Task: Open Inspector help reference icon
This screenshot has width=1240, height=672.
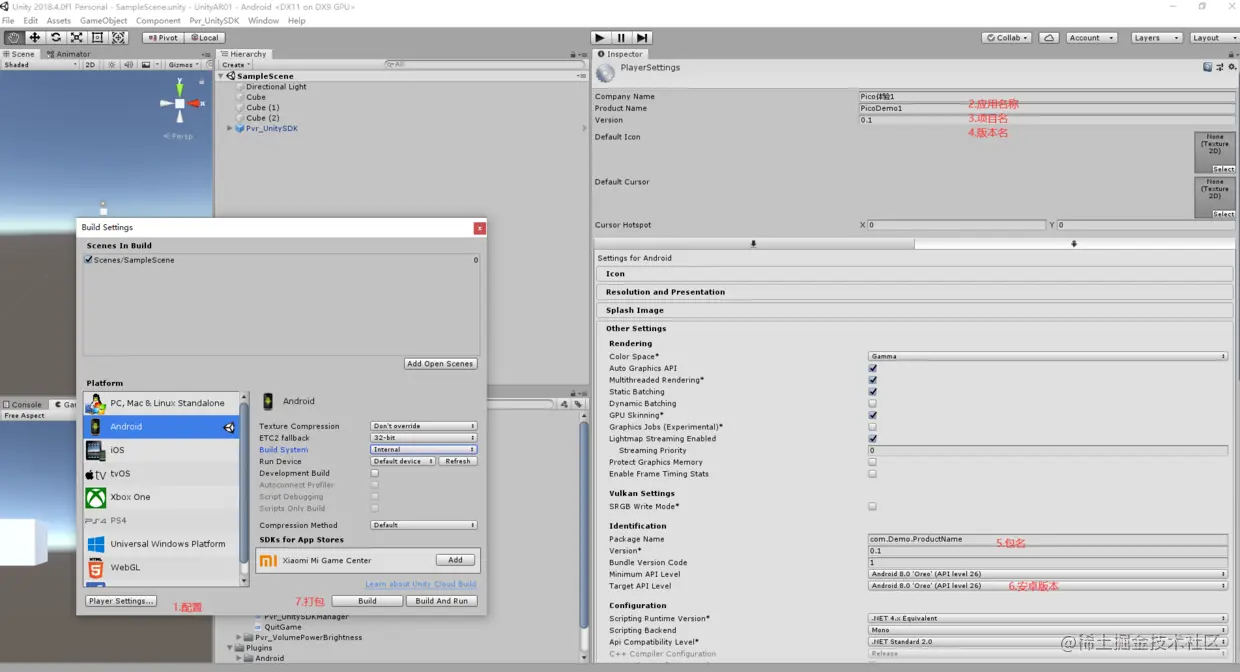Action: pyautogui.click(x=1208, y=67)
